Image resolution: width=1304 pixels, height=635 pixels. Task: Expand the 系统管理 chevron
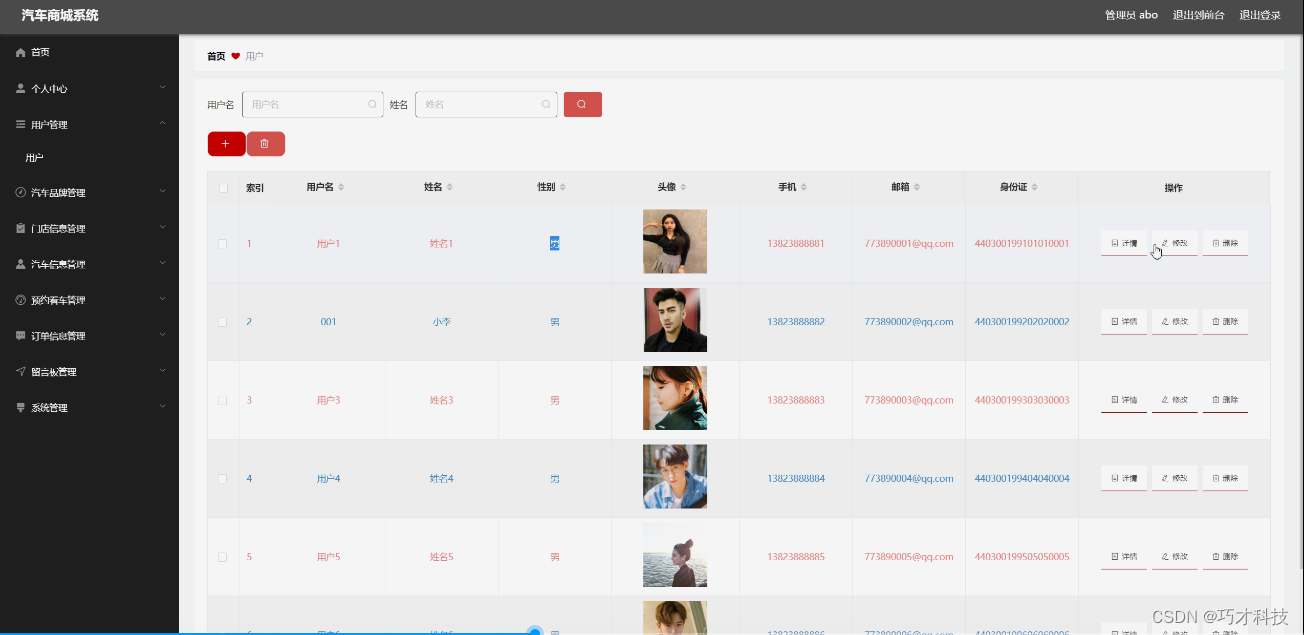pyautogui.click(x=163, y=407)
